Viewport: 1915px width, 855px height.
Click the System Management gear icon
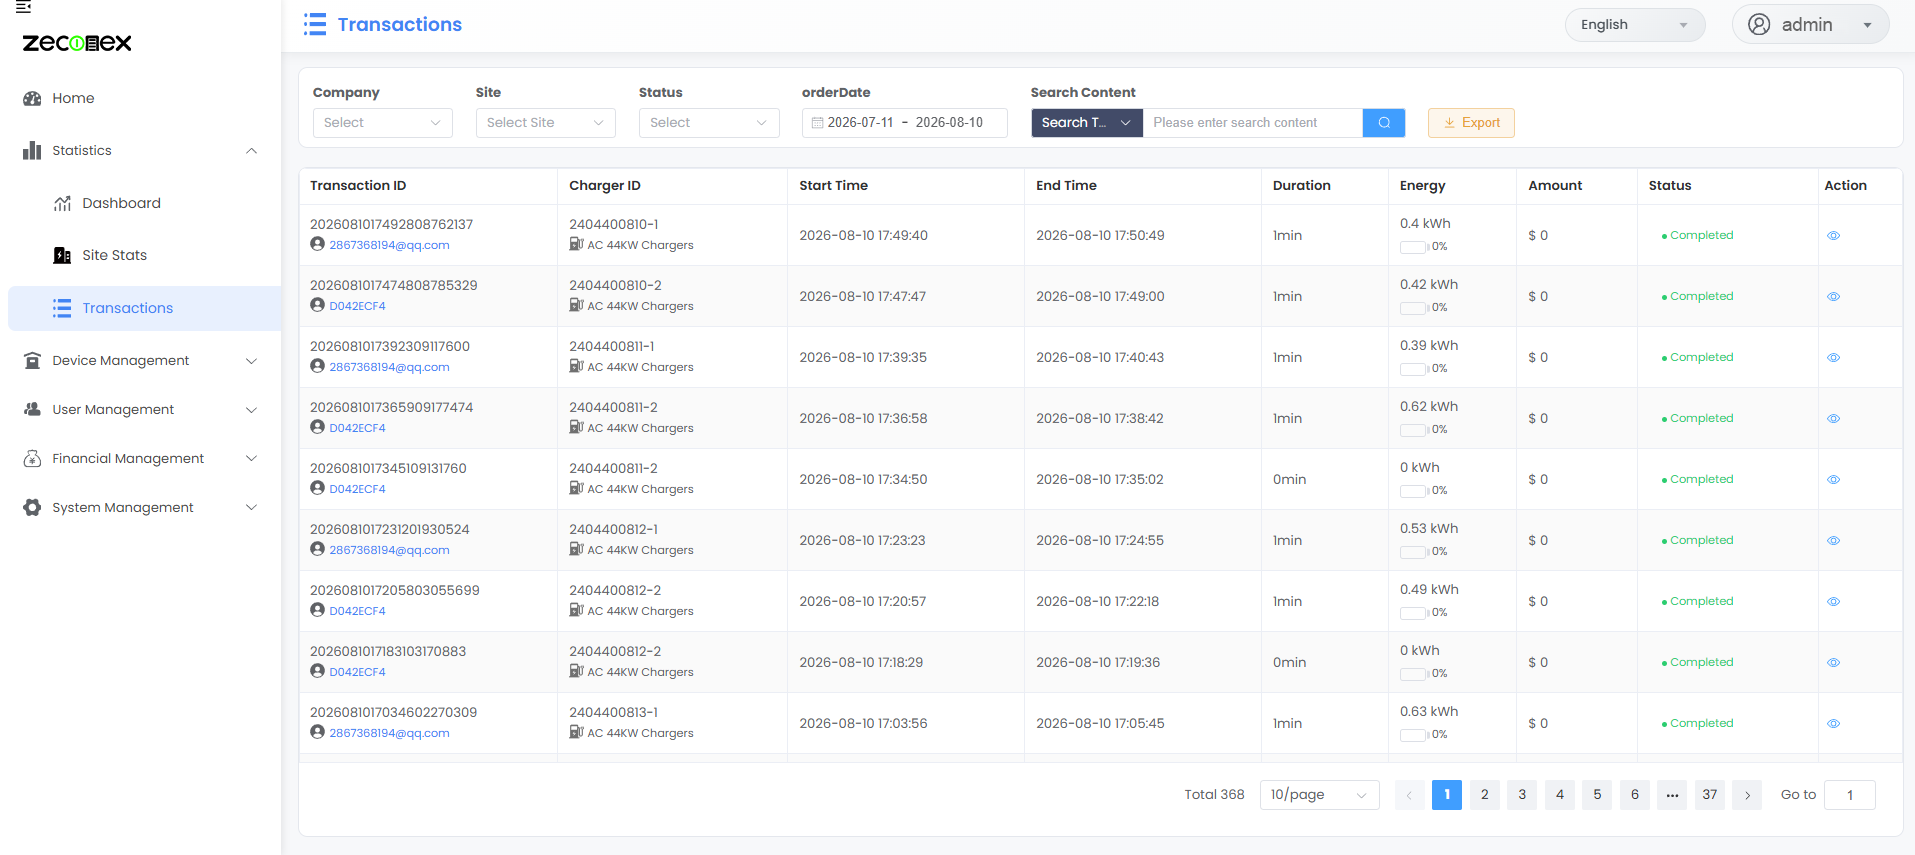(32, 508)
